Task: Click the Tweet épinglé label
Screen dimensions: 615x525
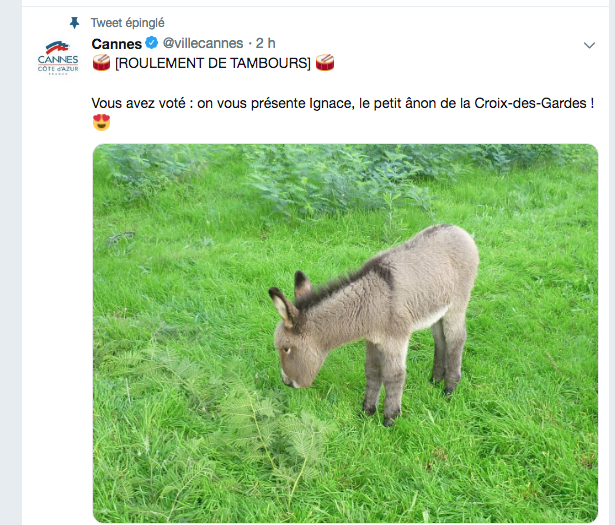Action: (127, 23)
